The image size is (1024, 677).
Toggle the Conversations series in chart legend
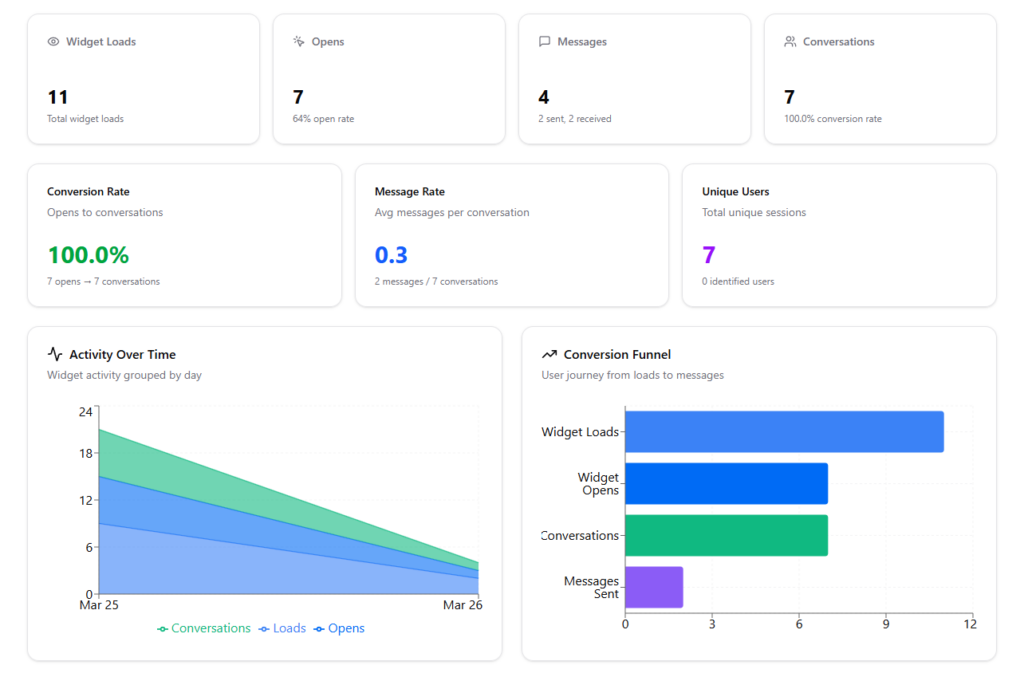click(x=204, y=628)
